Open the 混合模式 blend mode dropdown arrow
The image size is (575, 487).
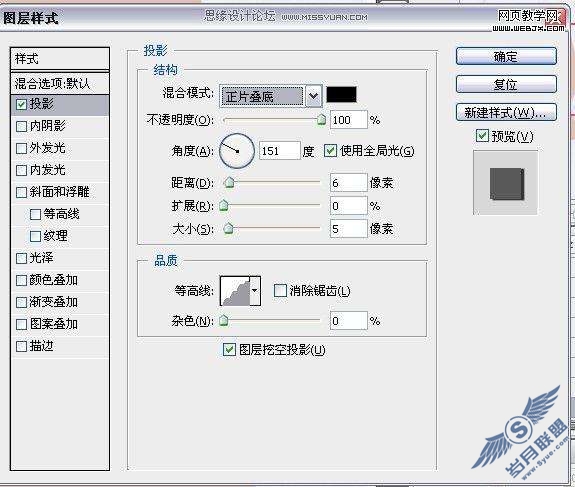[x=313, y=96]
